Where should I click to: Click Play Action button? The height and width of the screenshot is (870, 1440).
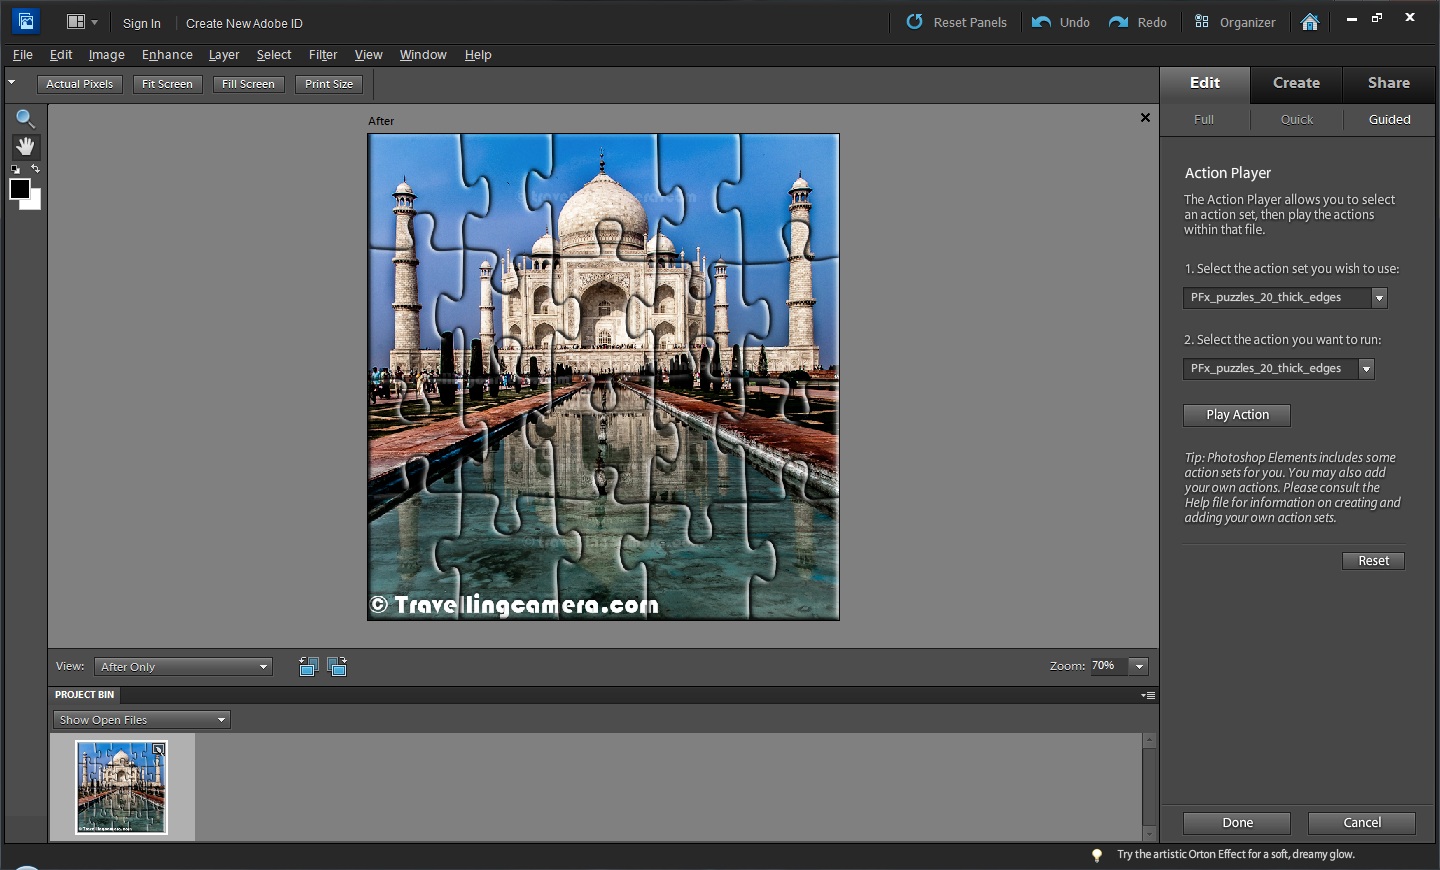pos(1237,415)
